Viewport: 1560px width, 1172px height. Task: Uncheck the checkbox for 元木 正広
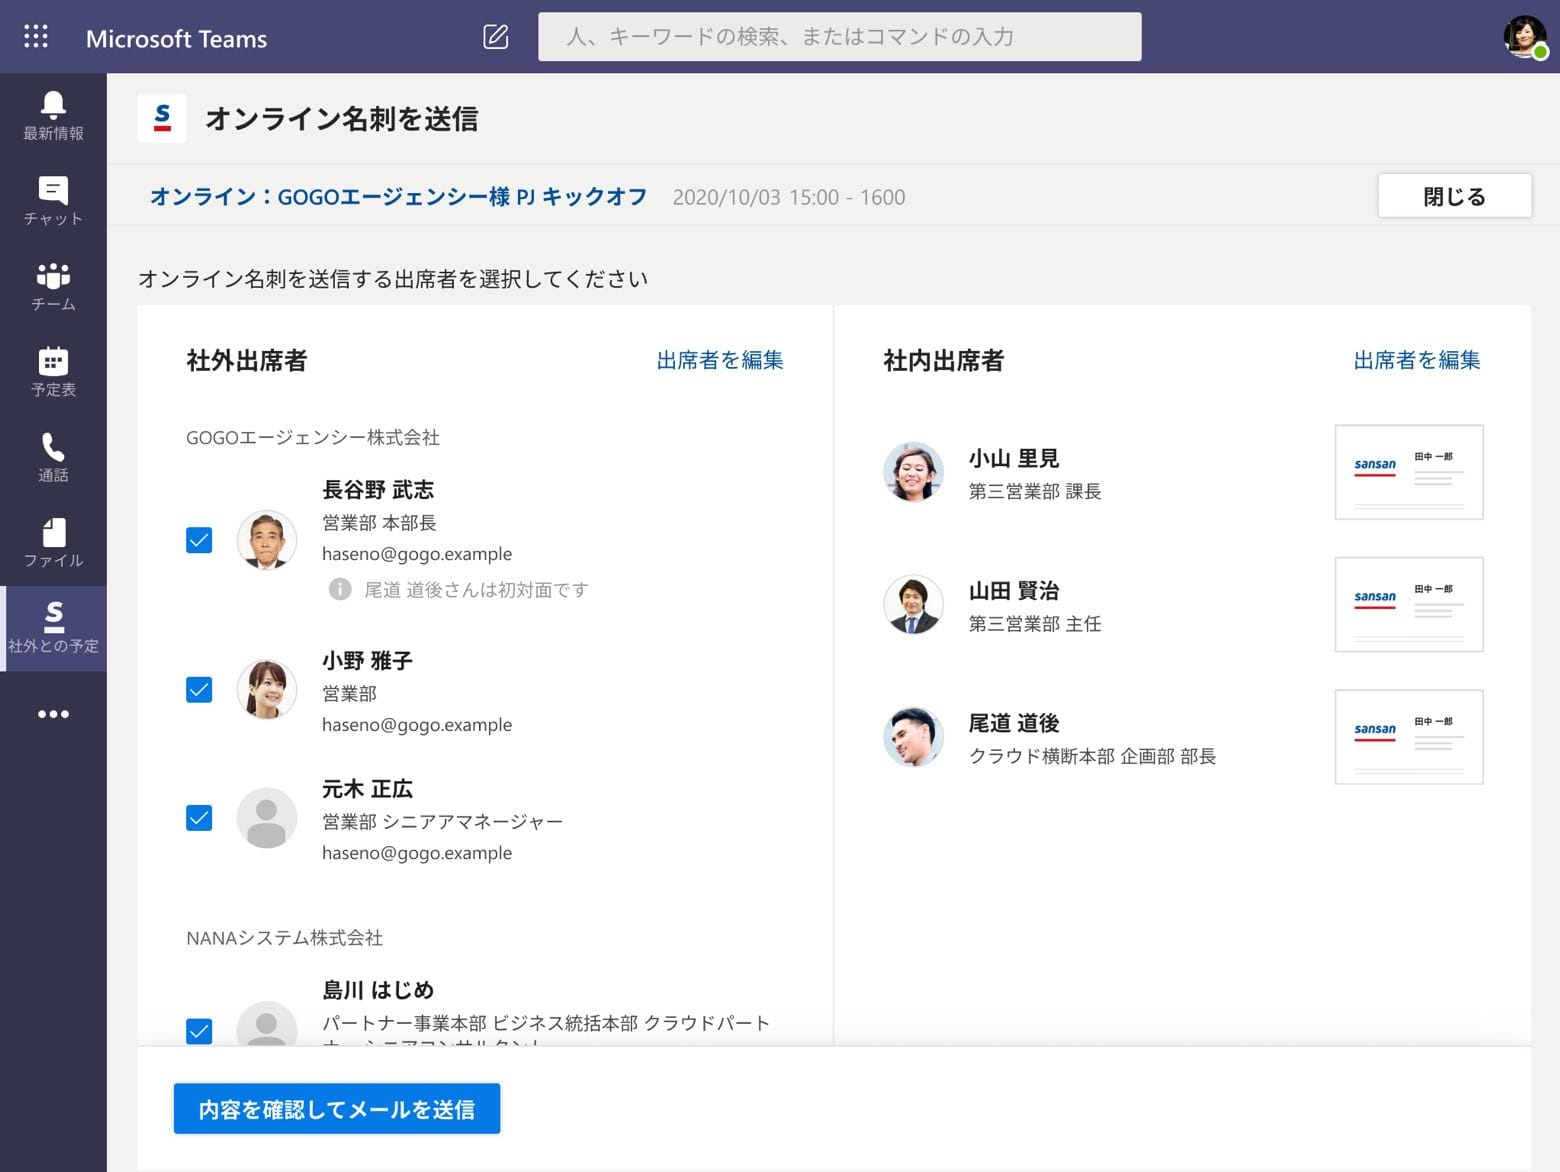199,818
